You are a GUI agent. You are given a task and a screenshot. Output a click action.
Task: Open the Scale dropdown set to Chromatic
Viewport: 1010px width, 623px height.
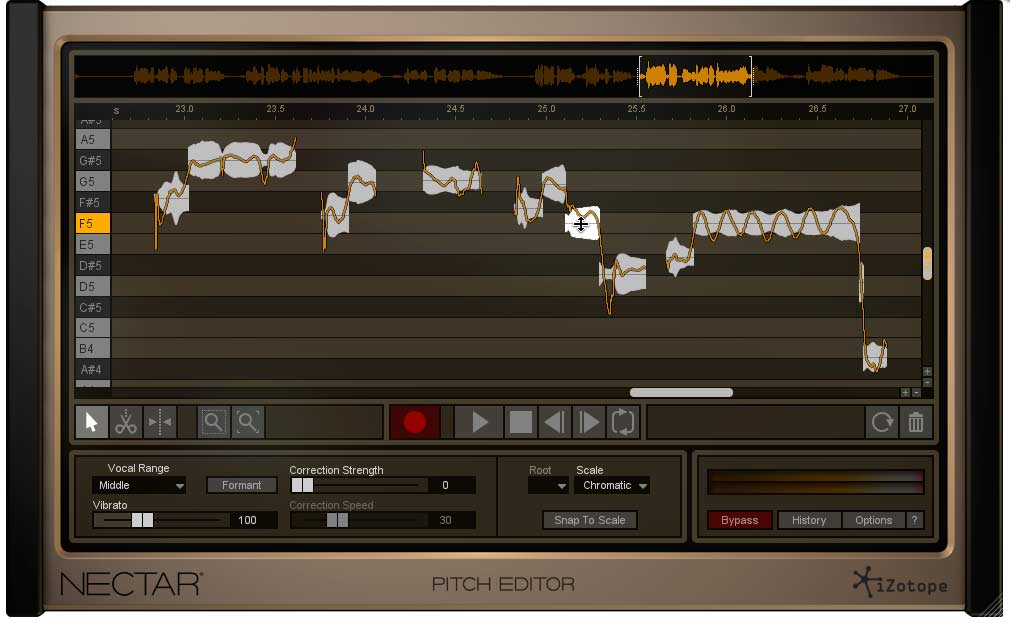(613, 485)
